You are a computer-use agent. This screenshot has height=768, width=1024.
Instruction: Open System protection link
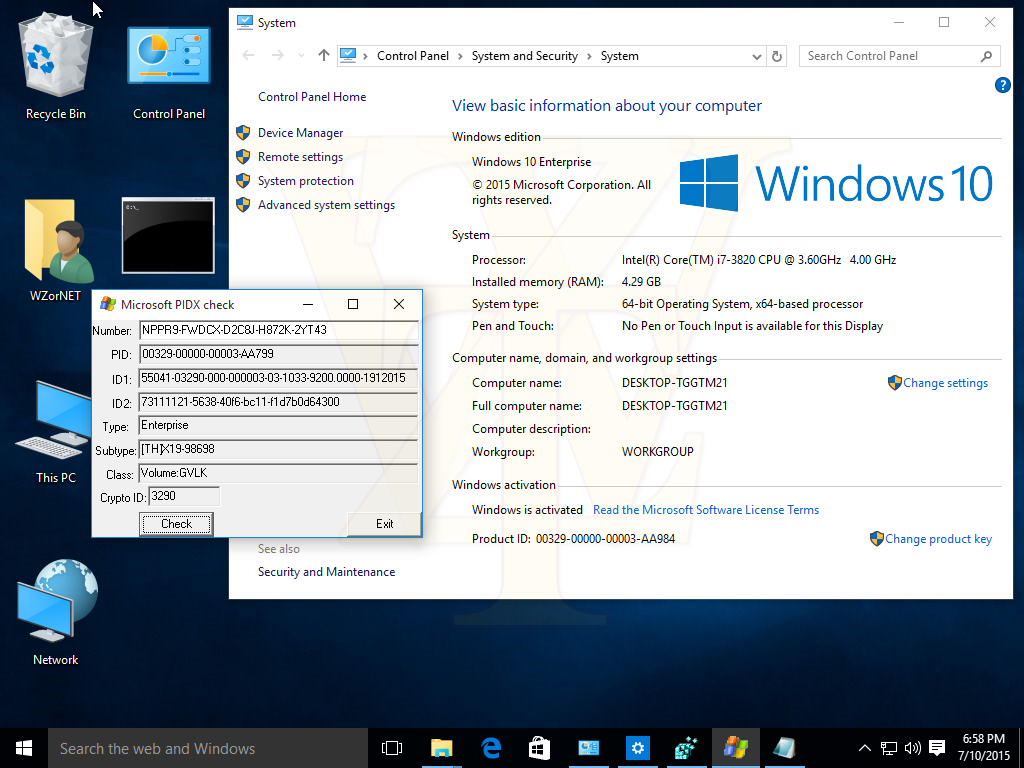click(x=306, y=181)
